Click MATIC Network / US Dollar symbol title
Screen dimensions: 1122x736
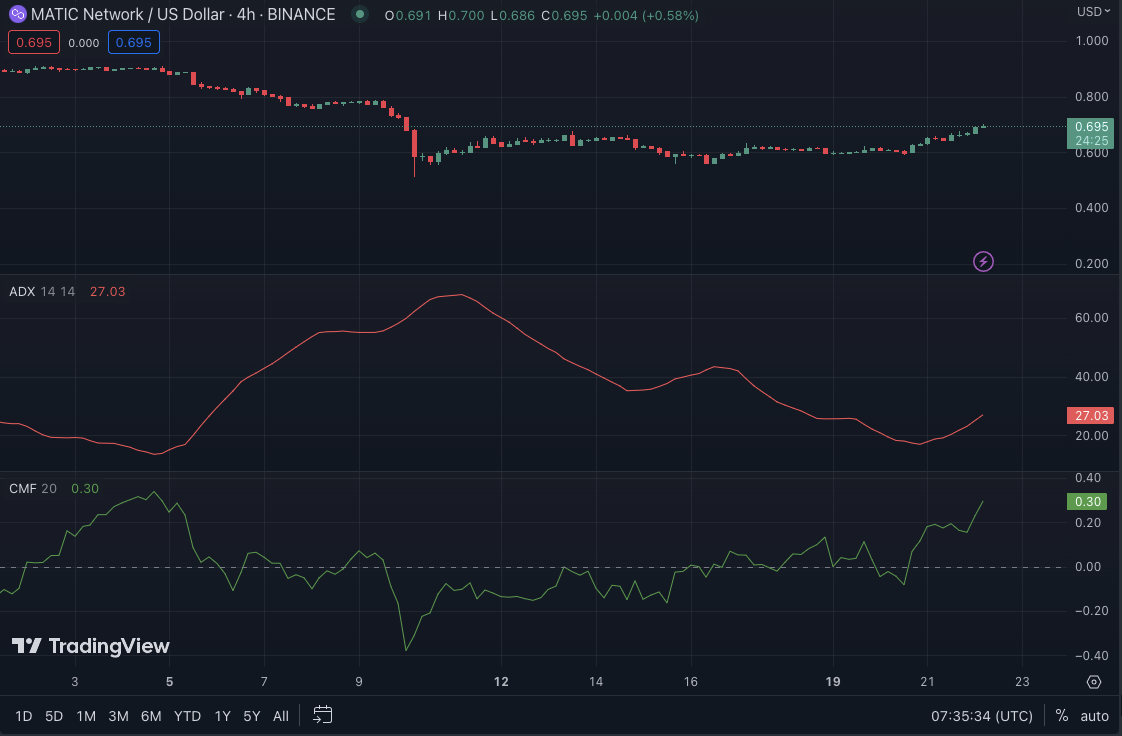coord(127,14)
